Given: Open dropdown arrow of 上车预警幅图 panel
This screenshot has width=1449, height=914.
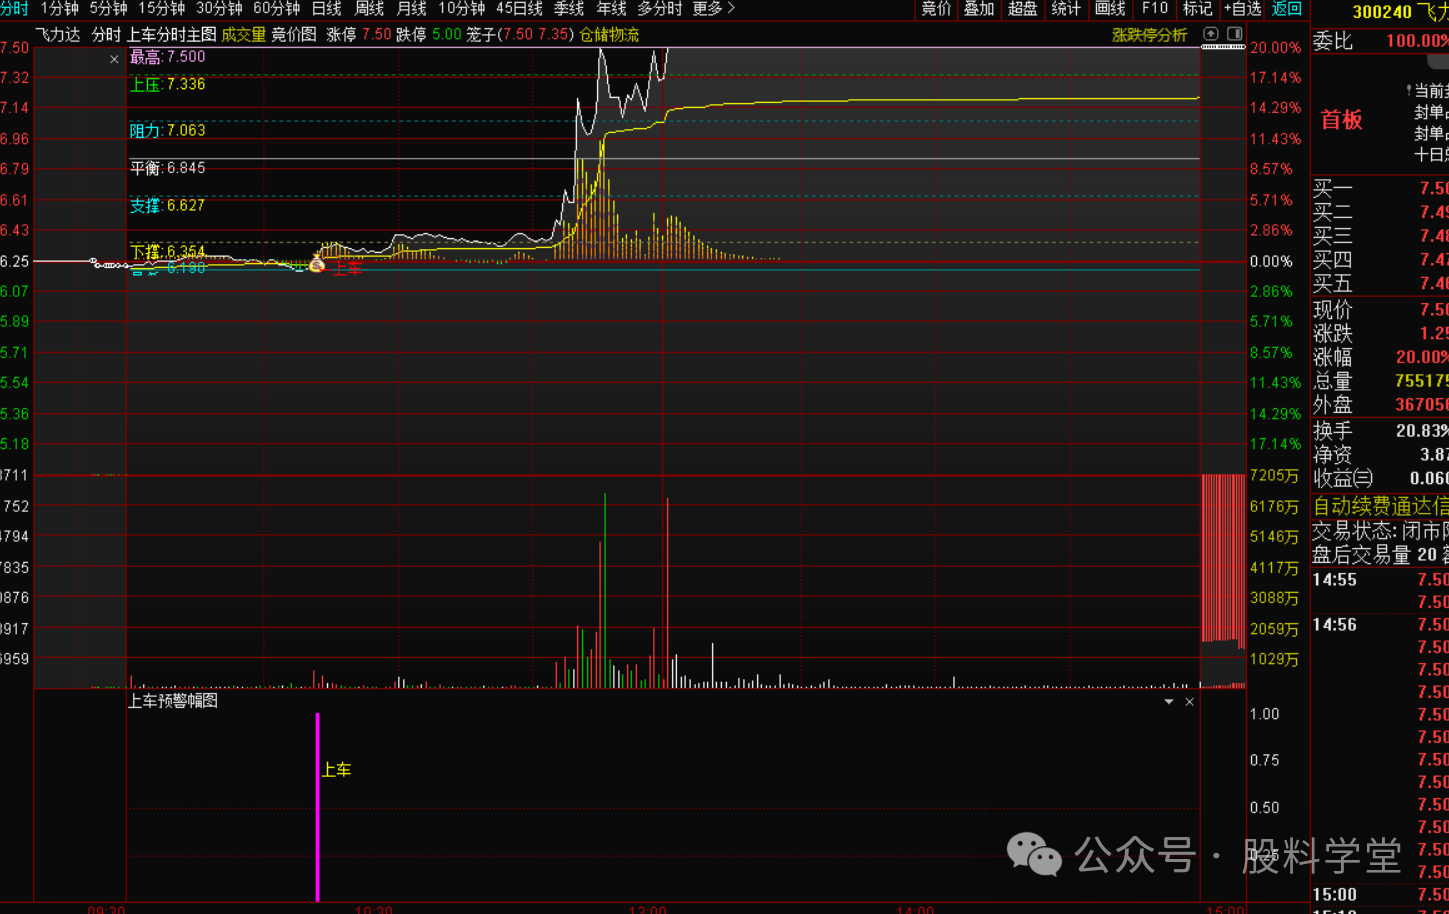Looking at the screenshot, I should click(1168, 702).
